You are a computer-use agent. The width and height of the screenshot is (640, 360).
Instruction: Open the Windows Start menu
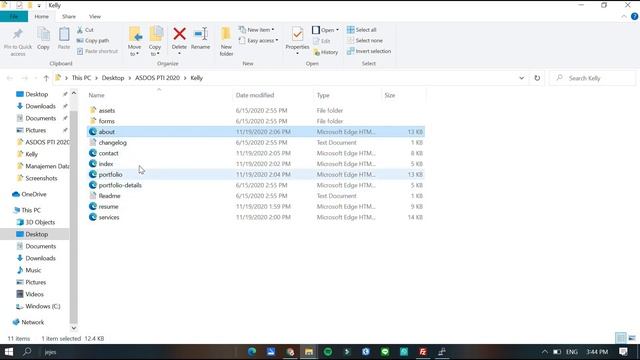tap(9, 351)
